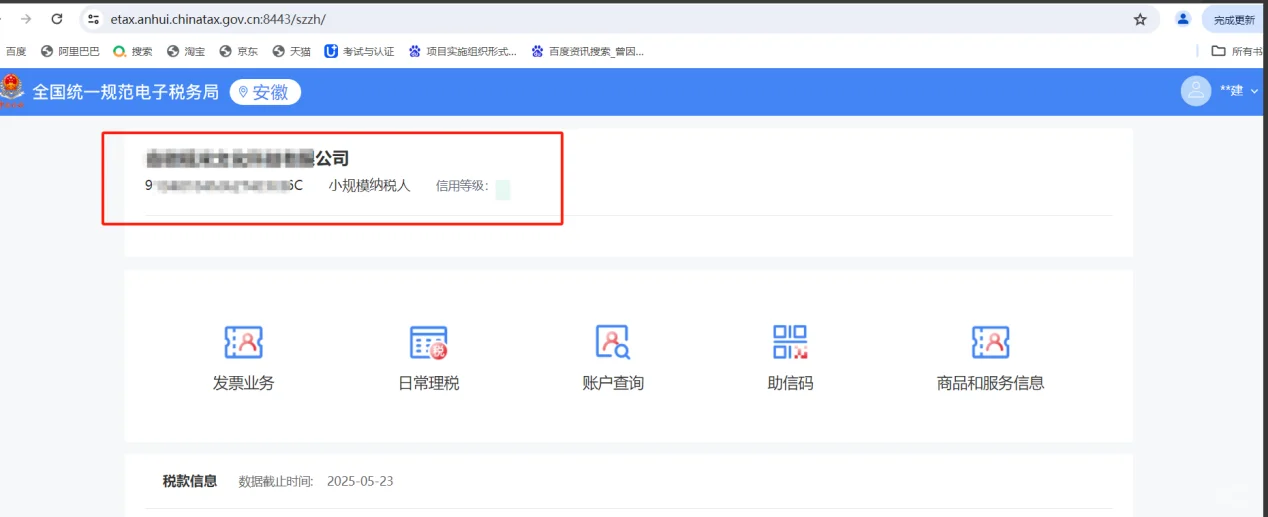Open the 日常理税 calendar icon
The image size is (1268, 517).
coord(428,342)
